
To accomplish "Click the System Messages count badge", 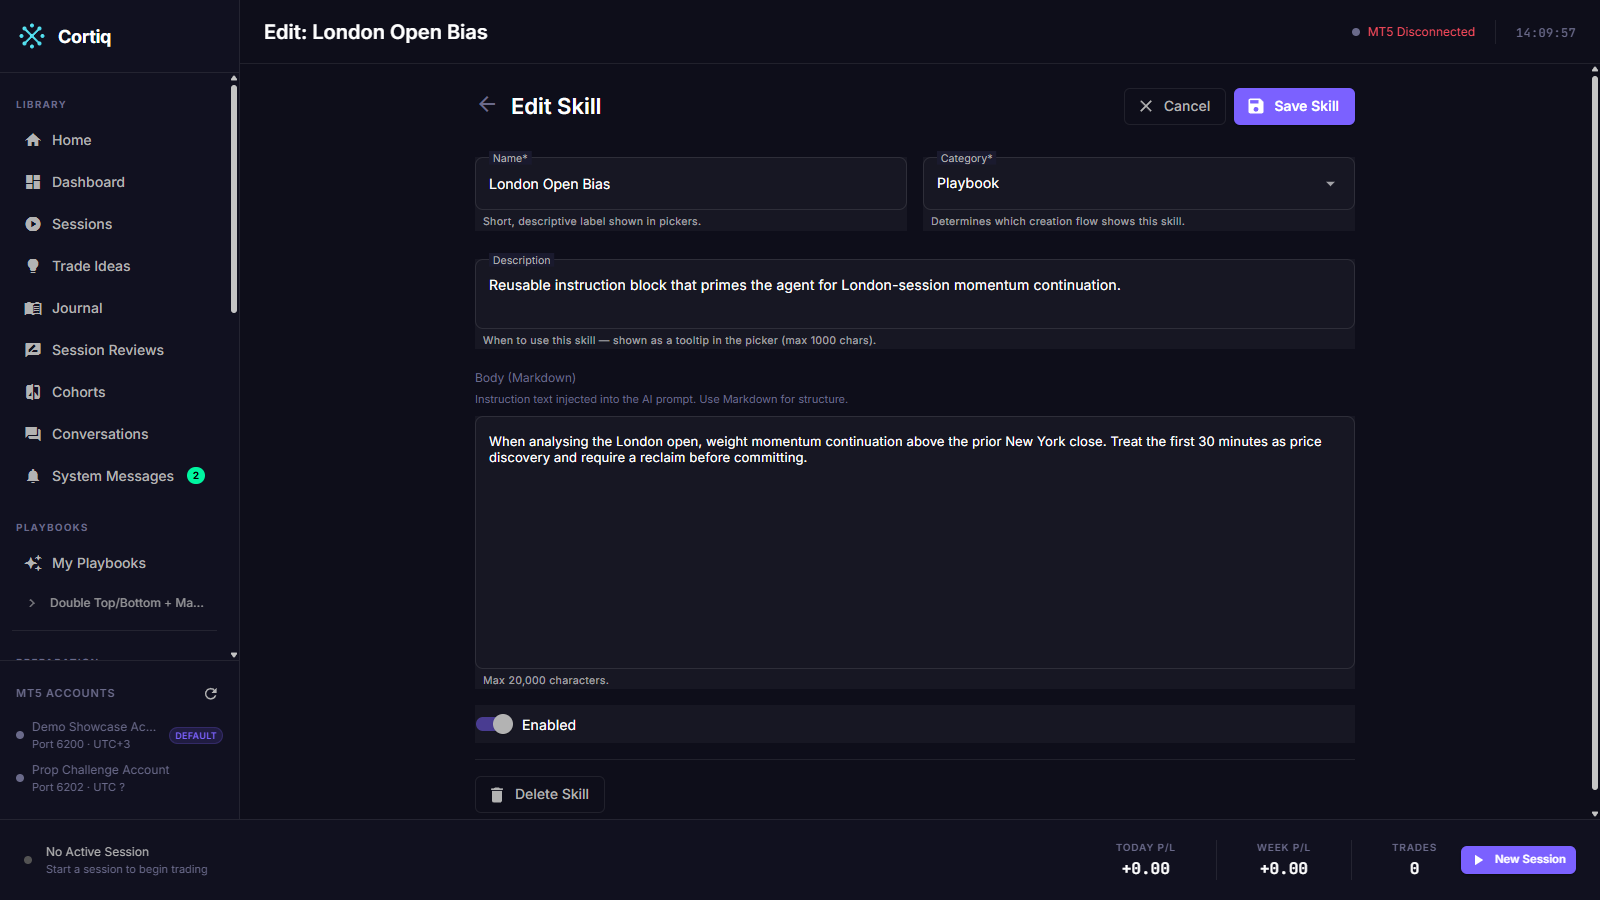I will [196, 476].
